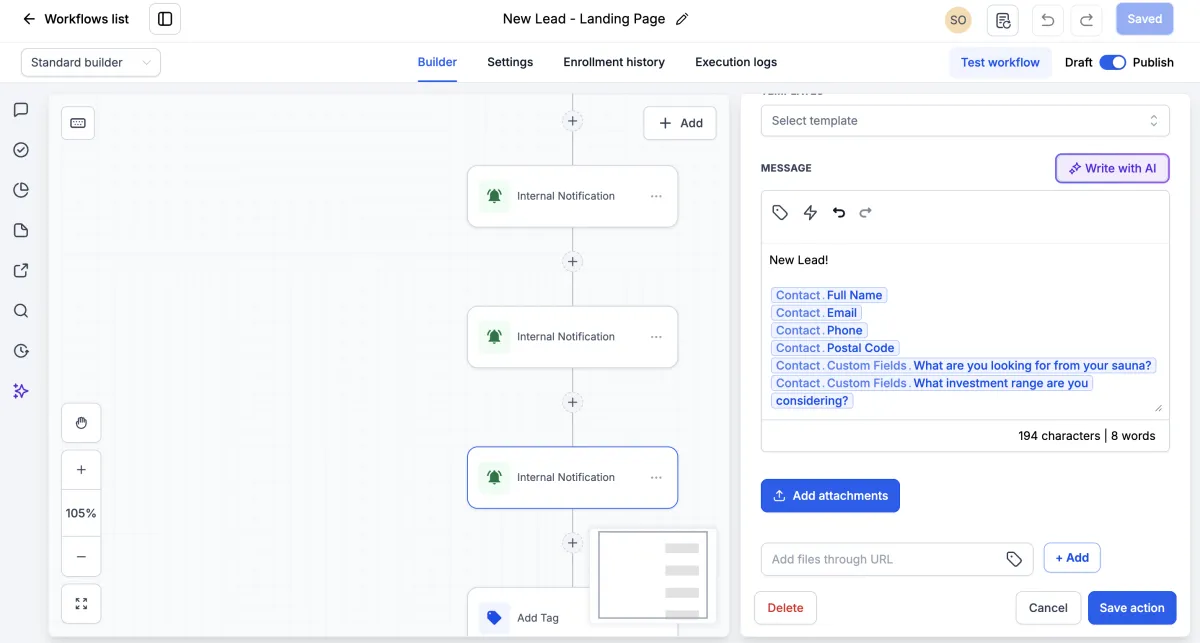Click the lightning bolt trigger link icon

pyautogui.click(x=810, y=213)
